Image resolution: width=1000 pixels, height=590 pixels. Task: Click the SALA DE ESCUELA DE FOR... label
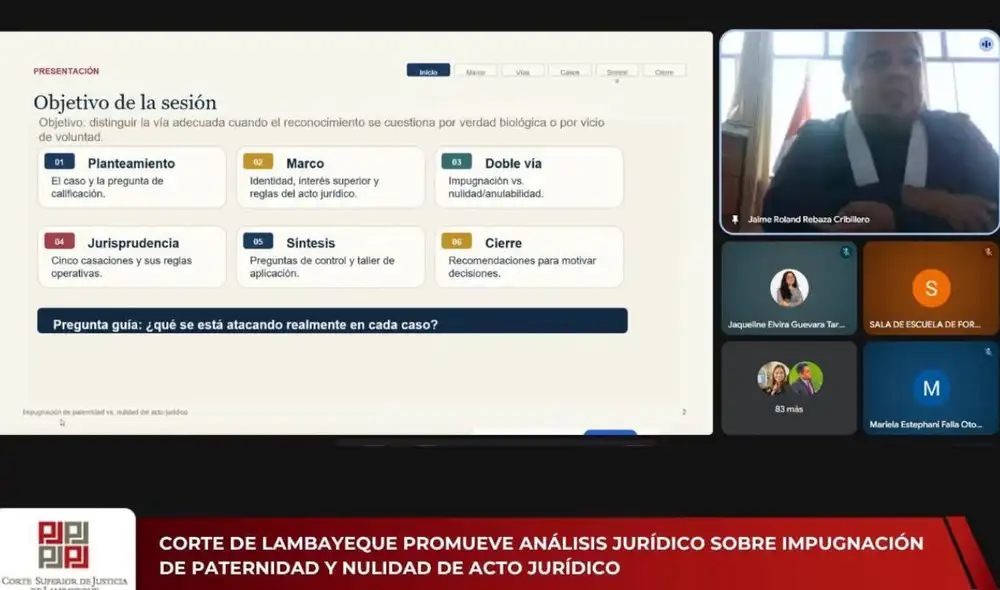click(x=925, y=324)
